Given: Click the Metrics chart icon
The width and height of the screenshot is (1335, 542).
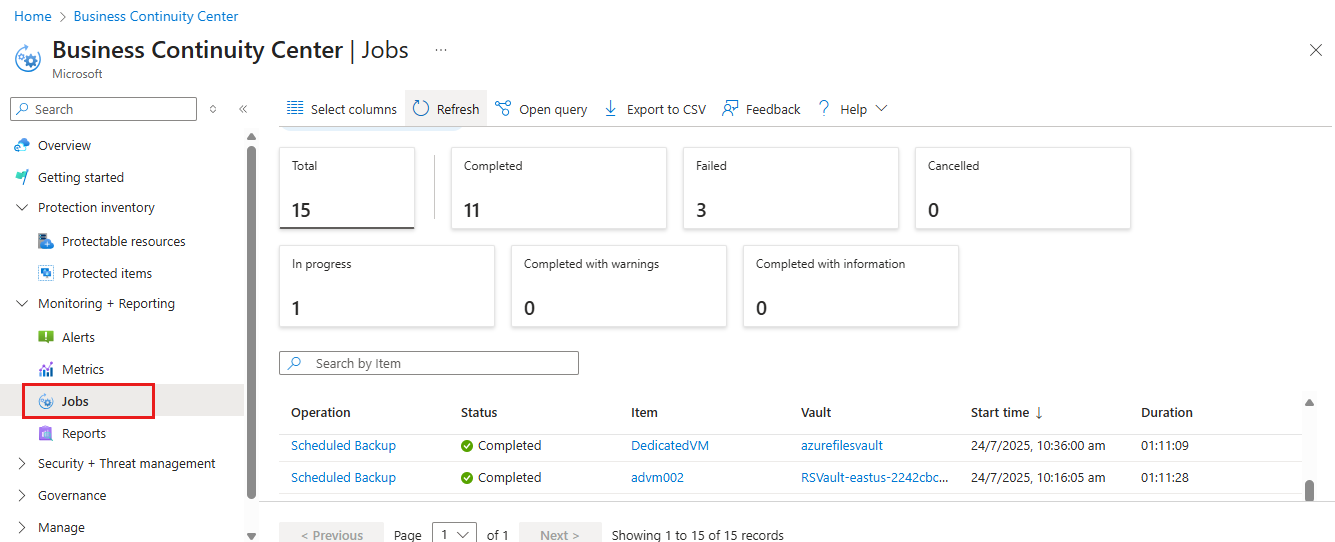Looking at the screenshot, I should [46, 369].
